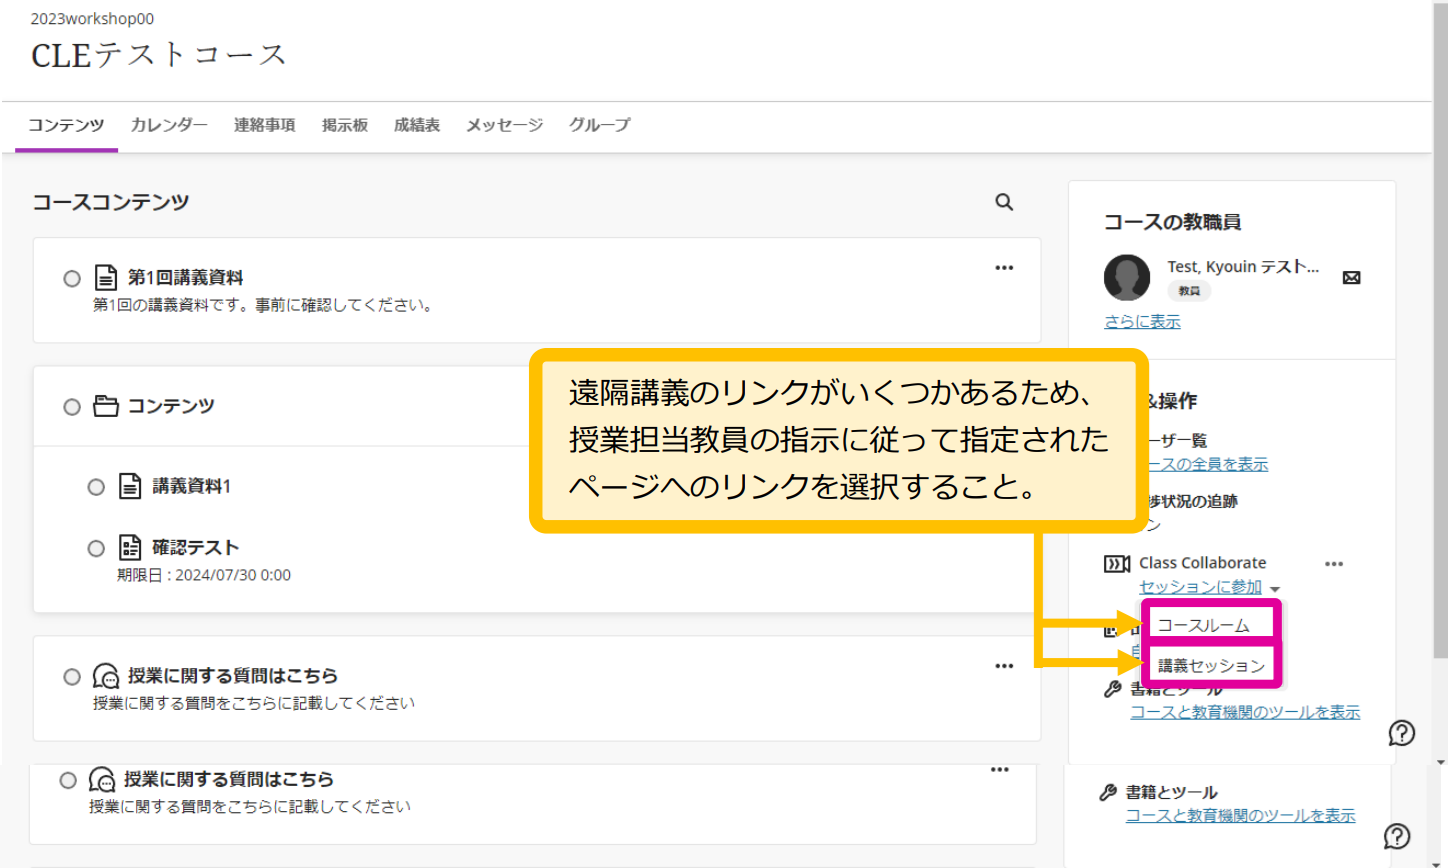The height and width of the screenshot is (868, 1448).
Task: Open the 講義資料1 document
Action: [191, 486]
